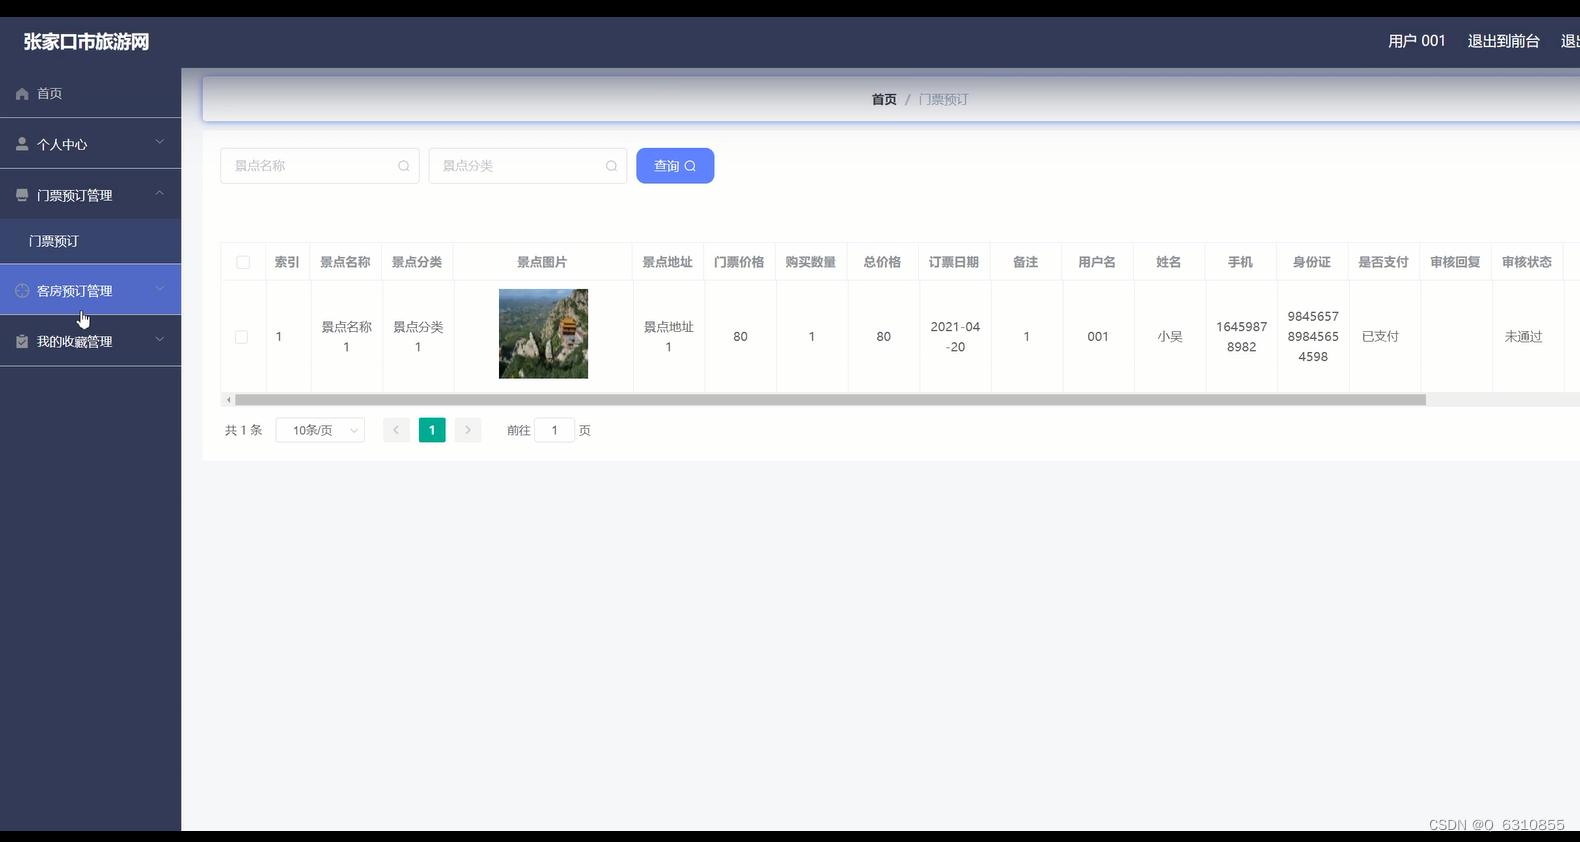The image size is (1580, 842).
Task: Open 门票预订管理 sidebar menu
Action: 90,194
